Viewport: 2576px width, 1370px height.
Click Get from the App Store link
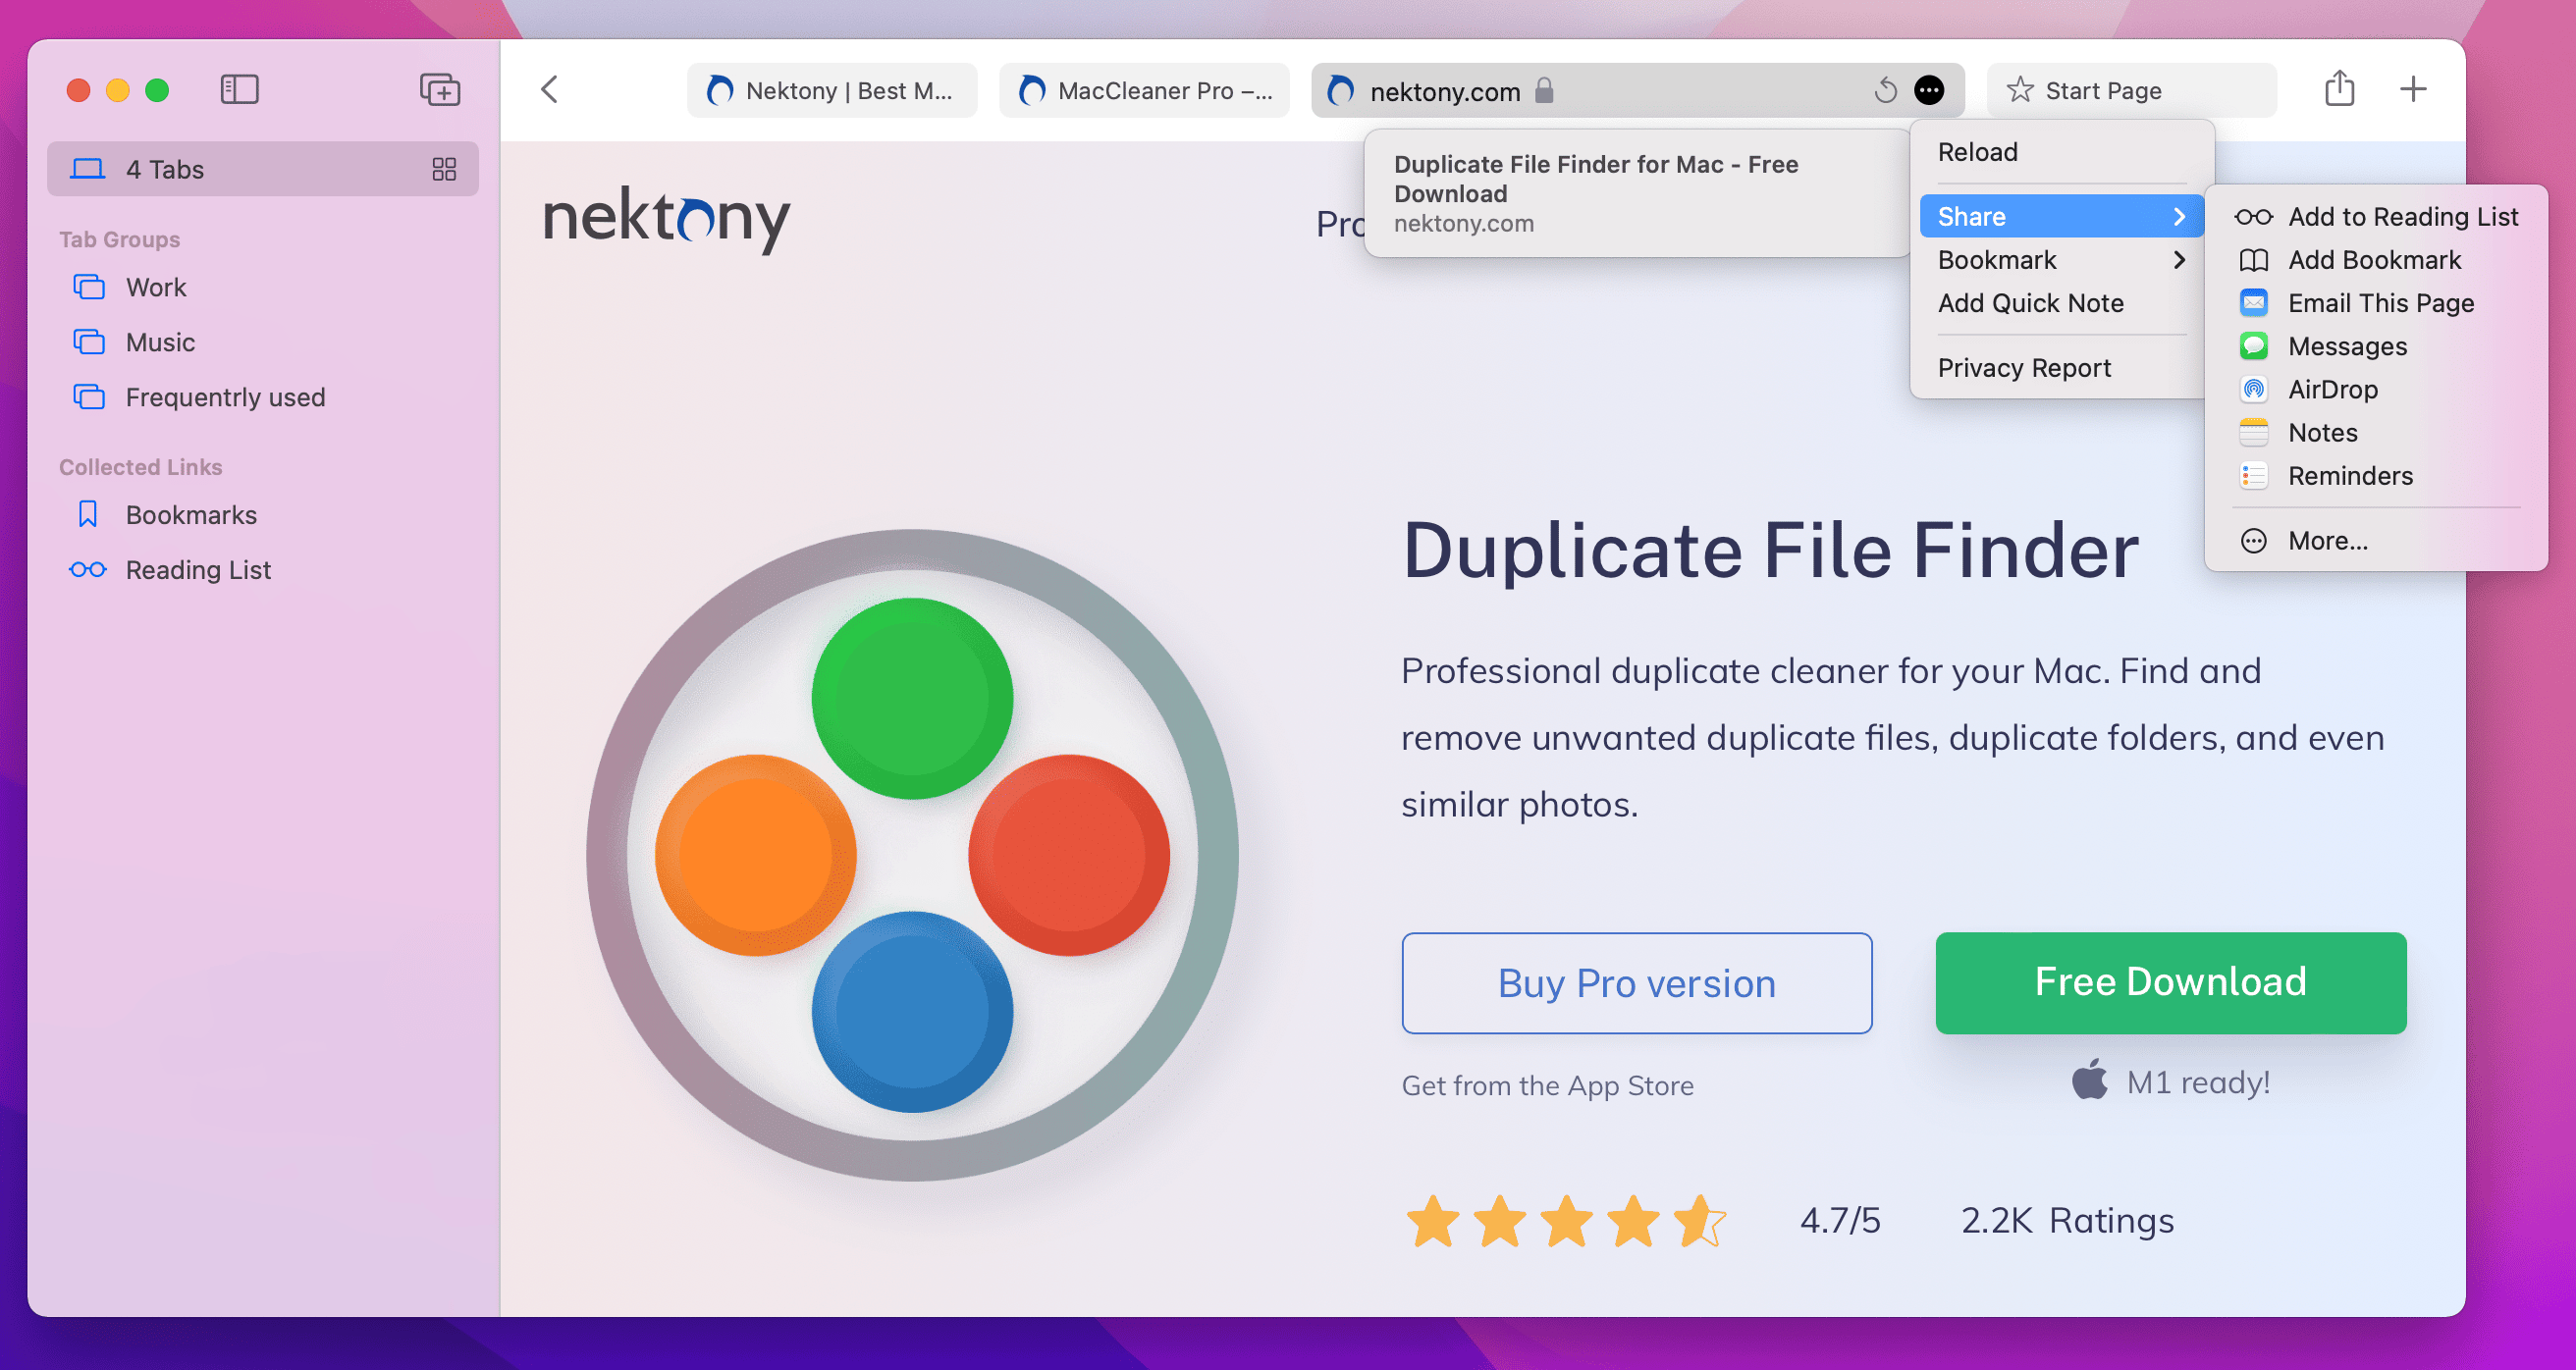click(x=1547, y=1085)
